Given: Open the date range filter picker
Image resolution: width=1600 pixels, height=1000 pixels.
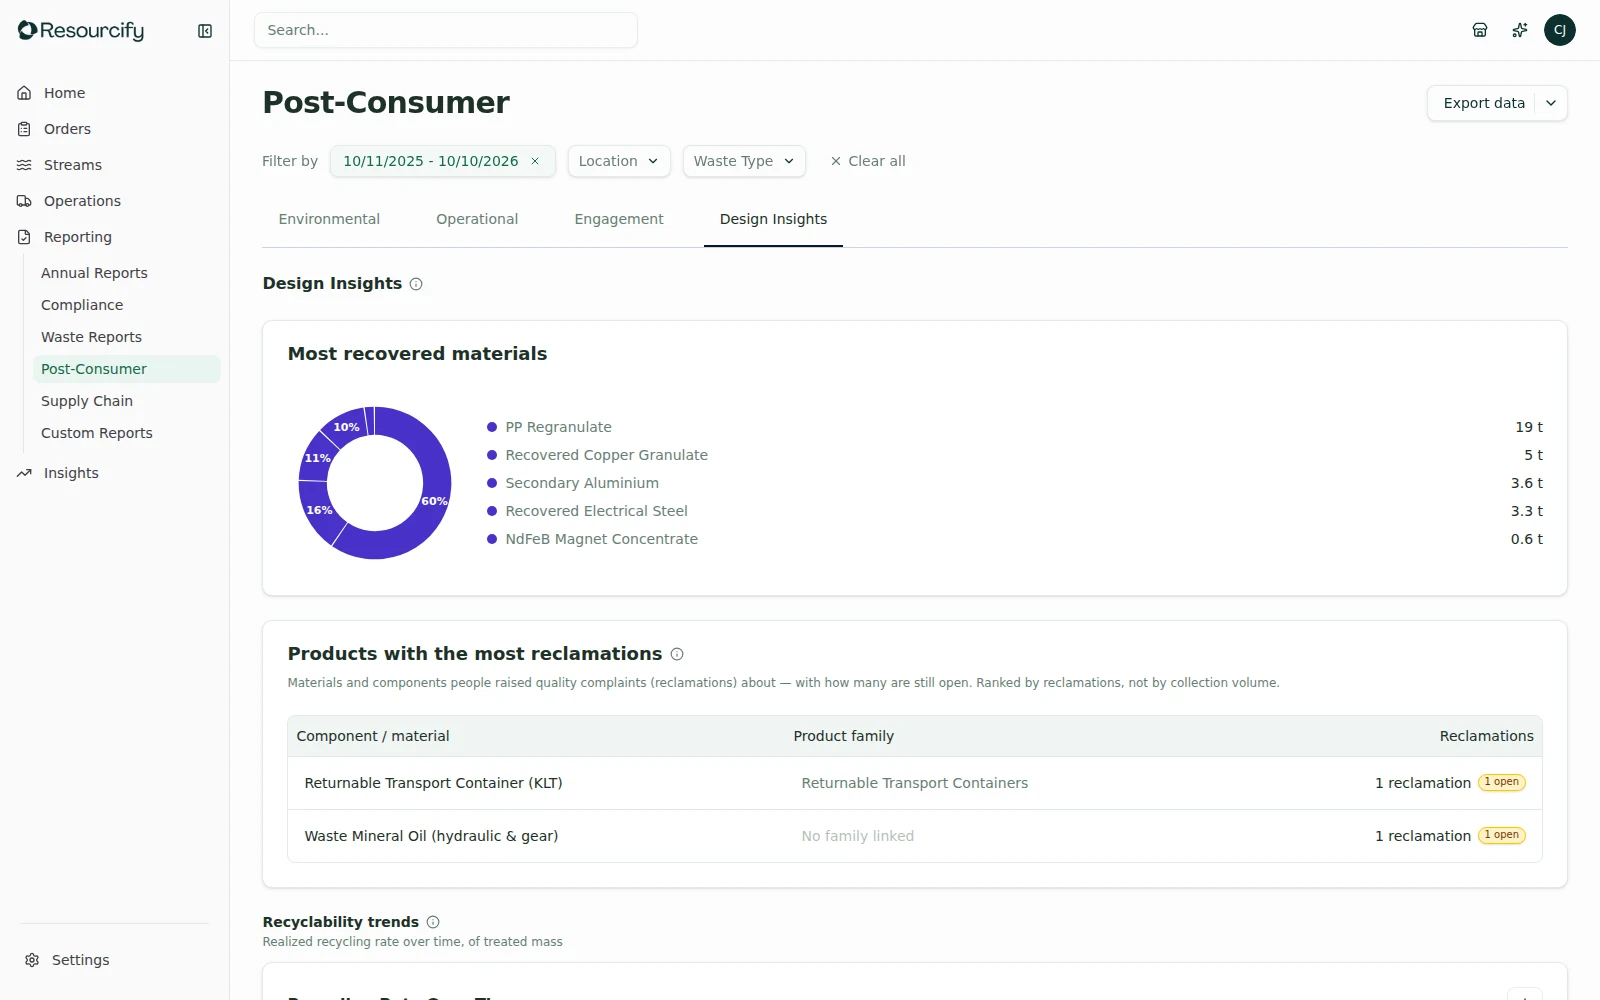Looking at the screenshot, I should tap(431, 161).
